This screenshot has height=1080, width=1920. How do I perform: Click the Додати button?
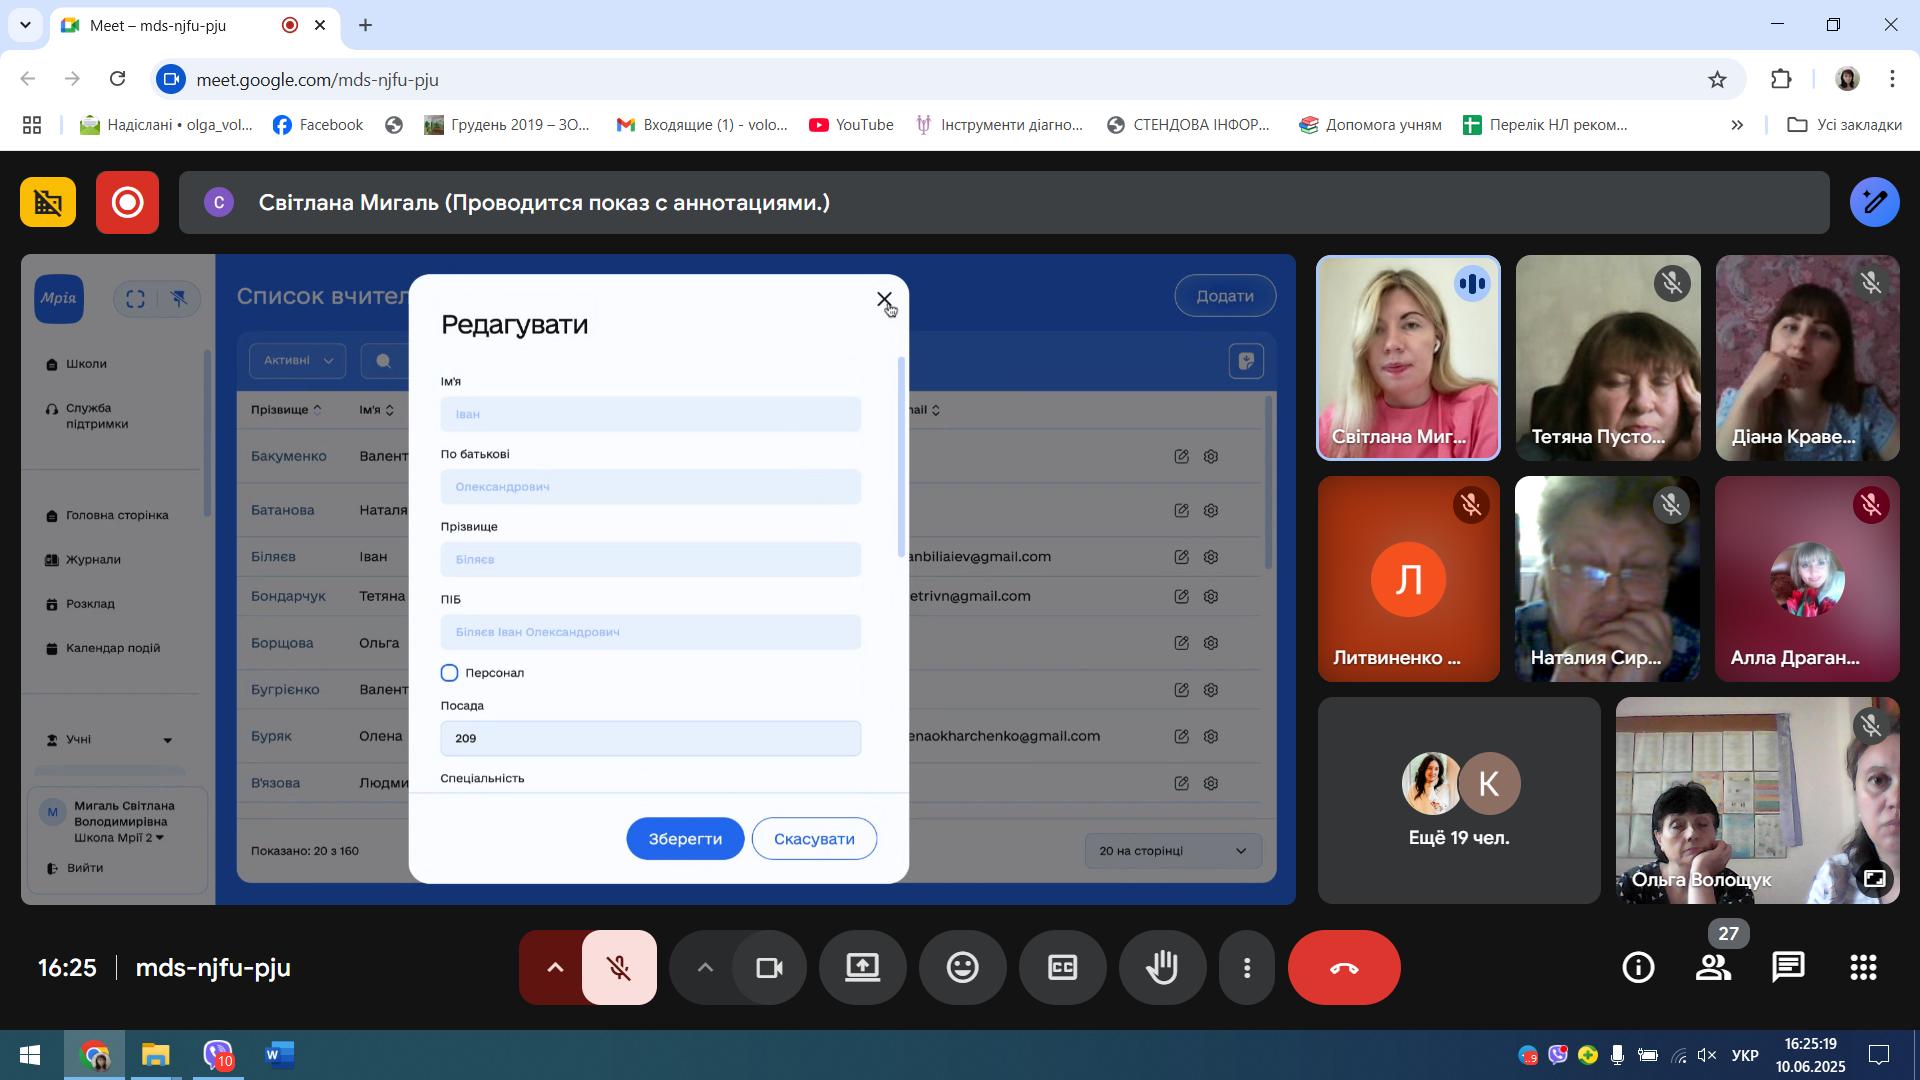[1225, 296]
